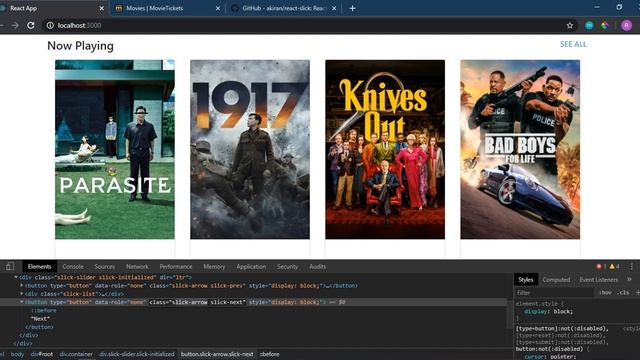Open the purple profile avatar
The image size is (640, 360).
[627, 25]
